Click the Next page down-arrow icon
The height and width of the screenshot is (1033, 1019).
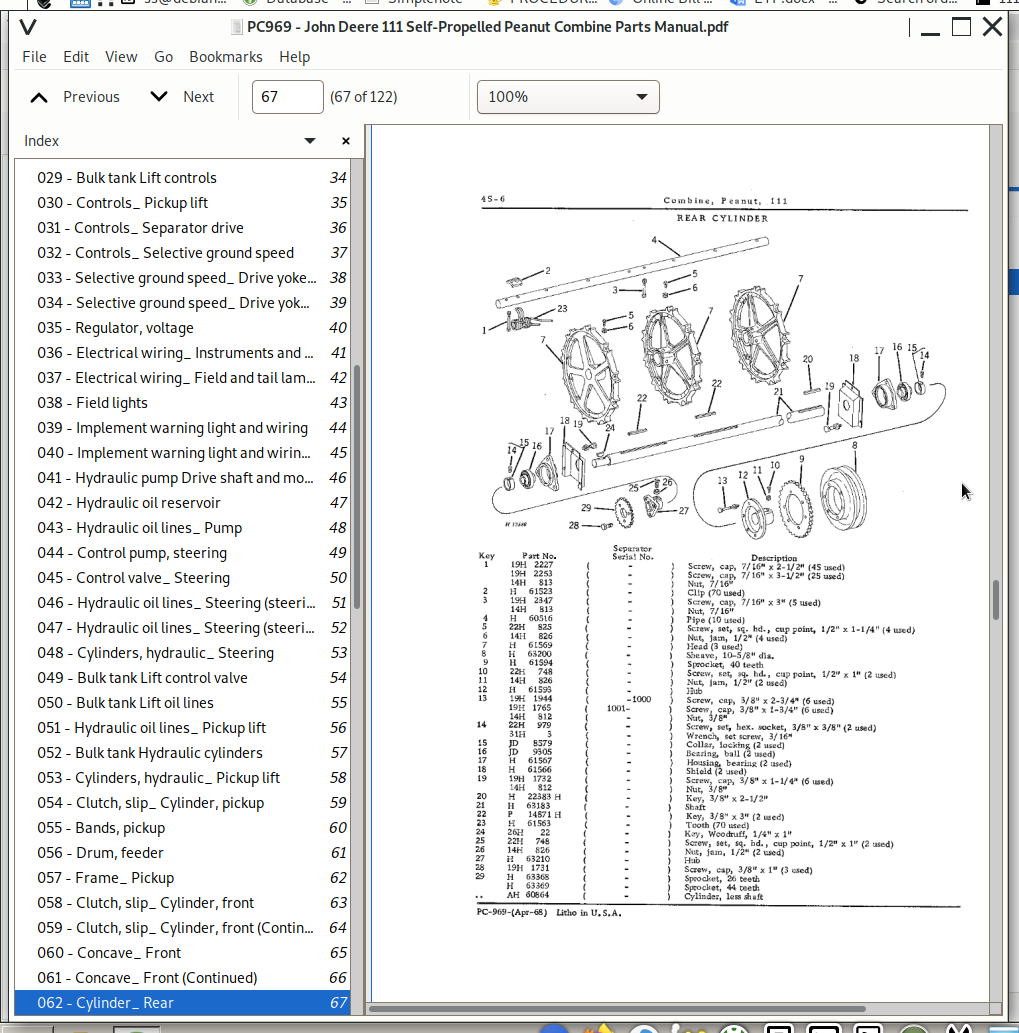coord(159,97)
